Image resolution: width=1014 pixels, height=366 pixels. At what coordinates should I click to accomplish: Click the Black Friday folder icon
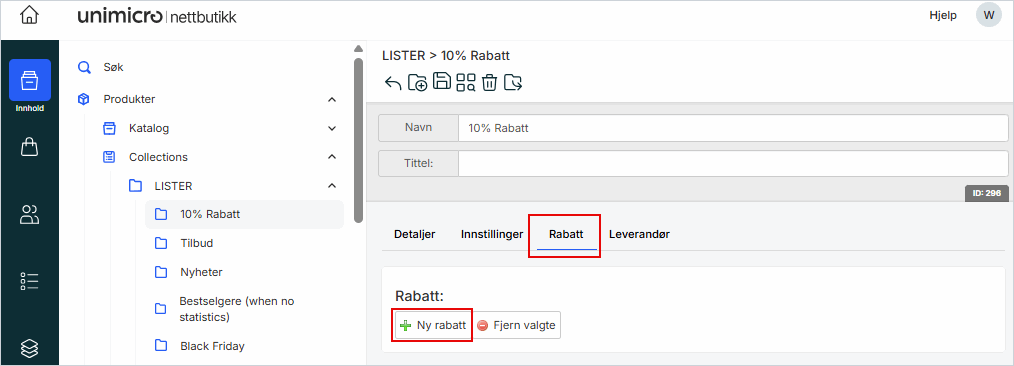coord(161,346)
